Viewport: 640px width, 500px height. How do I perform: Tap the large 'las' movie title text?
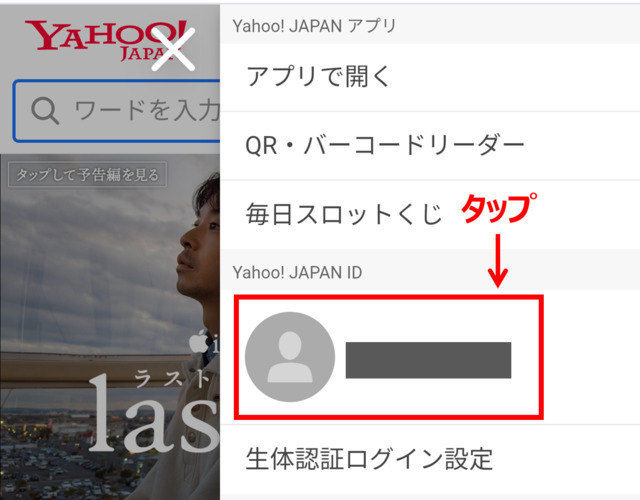154,414
